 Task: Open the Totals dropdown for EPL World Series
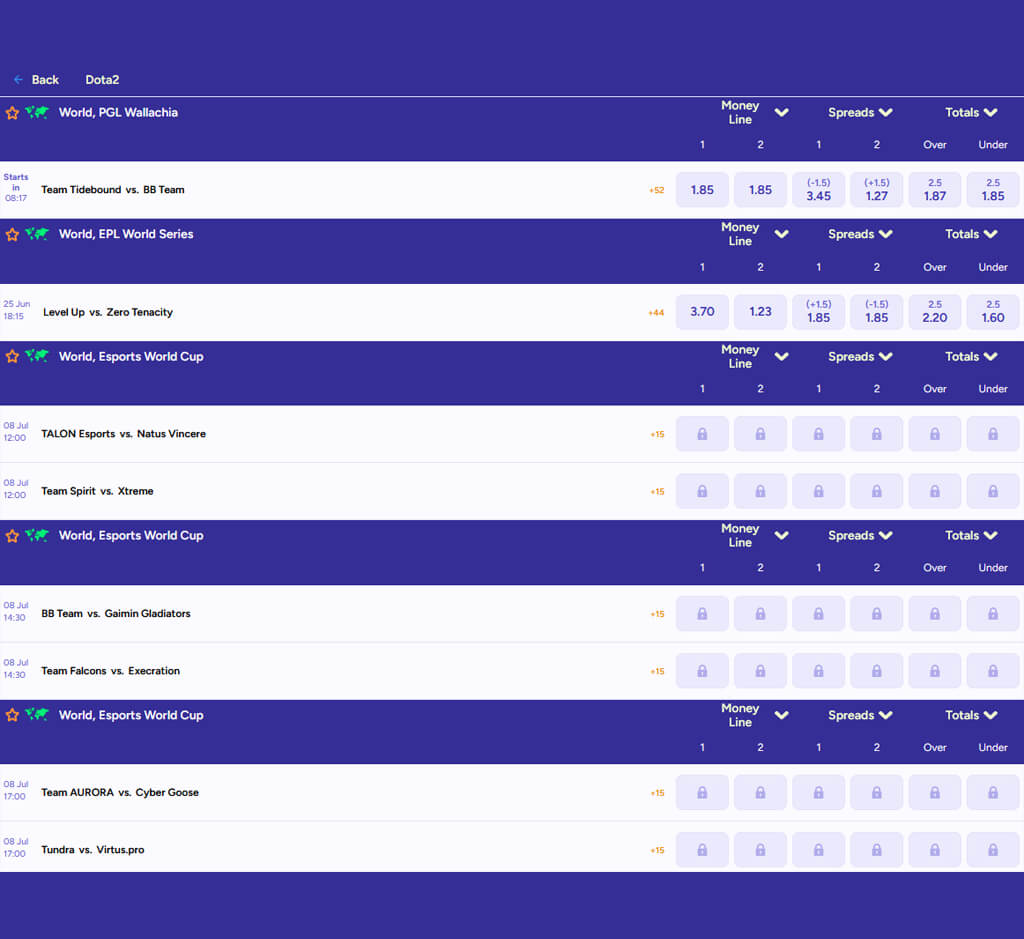(991, 234)
